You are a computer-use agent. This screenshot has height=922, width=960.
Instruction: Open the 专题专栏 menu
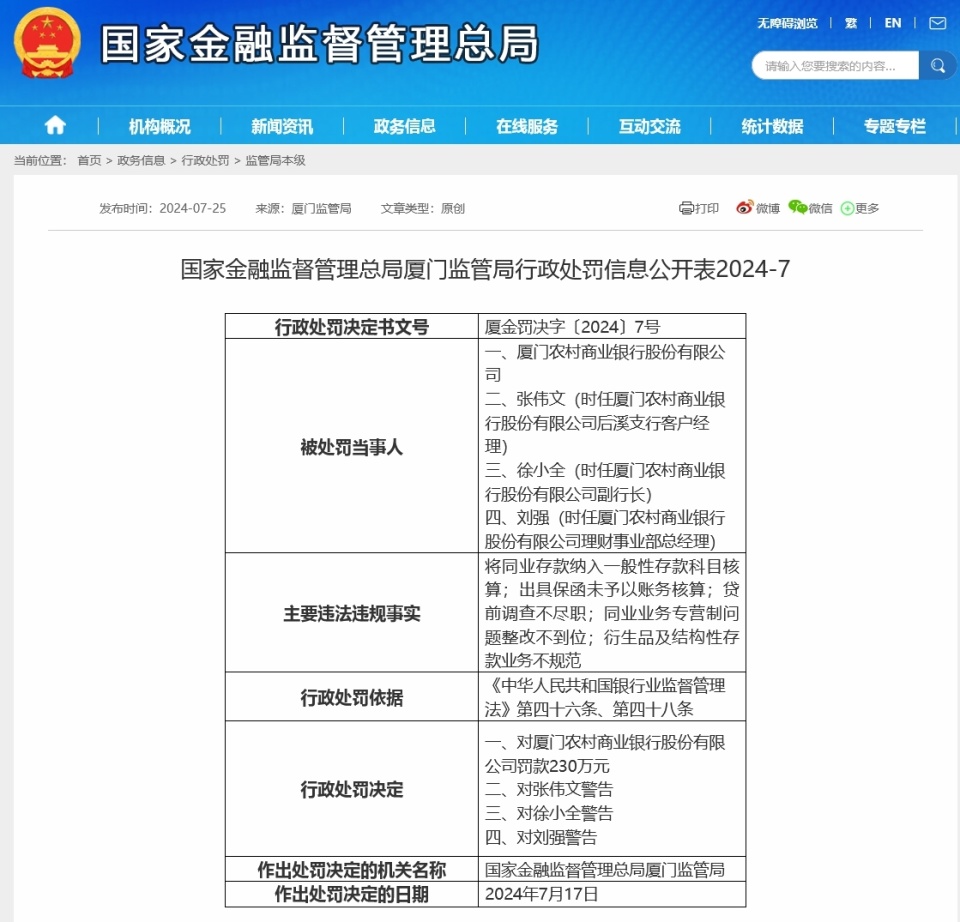[x=894, y=126]
